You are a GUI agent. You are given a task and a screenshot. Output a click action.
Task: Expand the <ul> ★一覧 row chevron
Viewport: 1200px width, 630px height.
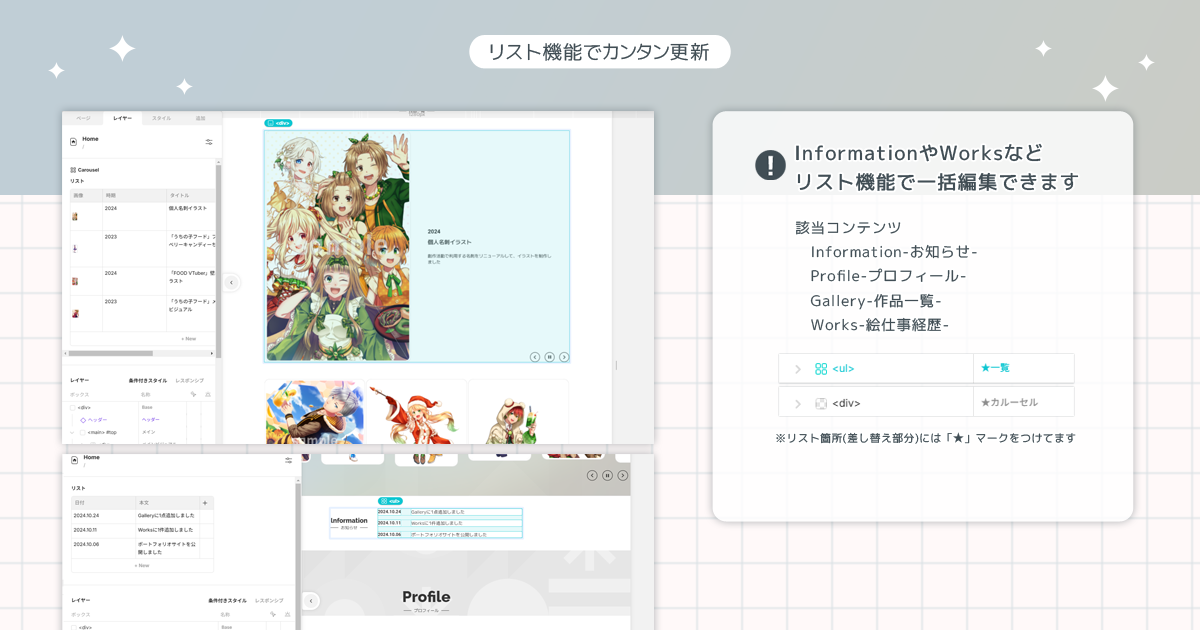[797, 369]
